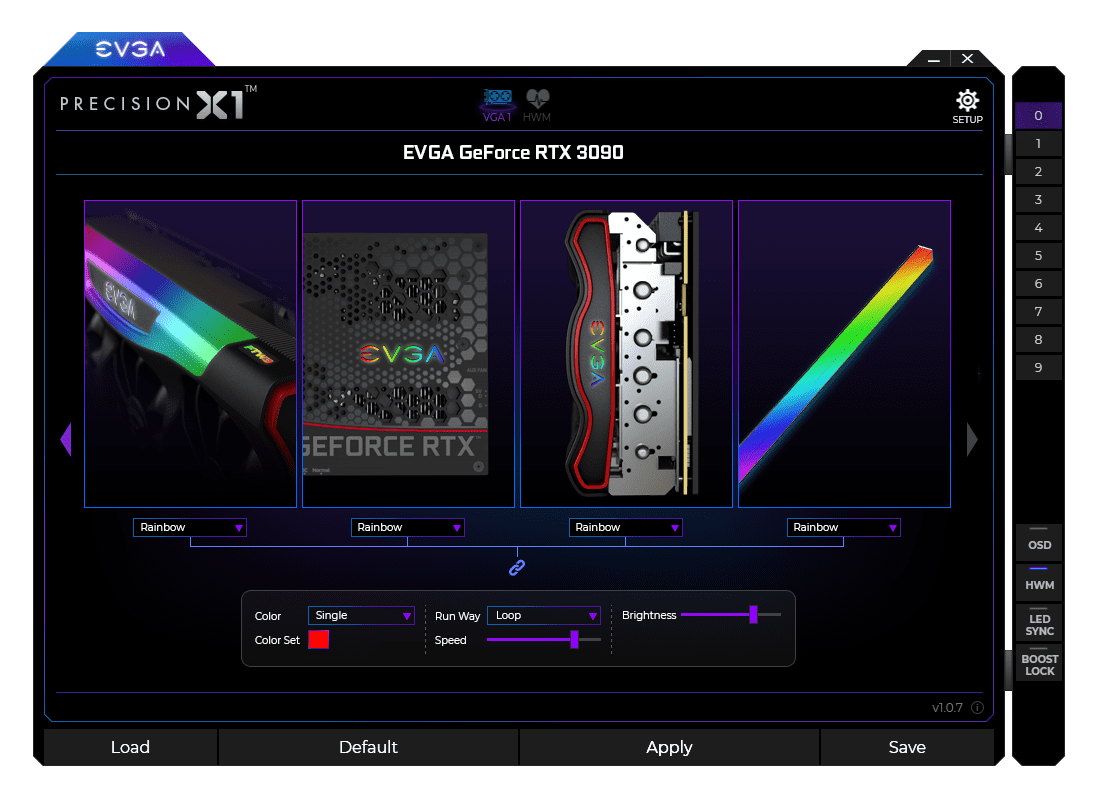Select the GEFORCE RTX backplate thumbnail
The height and width of the screenshot is (811, 1099).
[409, 354]
